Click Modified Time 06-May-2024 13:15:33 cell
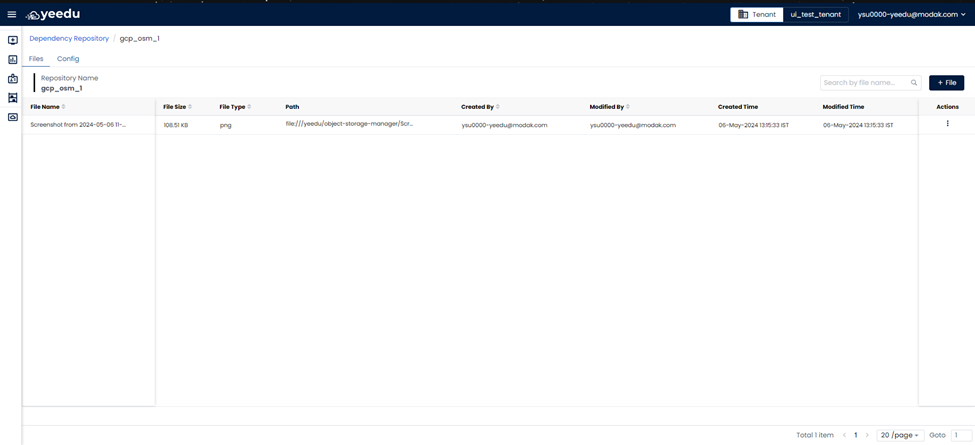 (858, 125)
